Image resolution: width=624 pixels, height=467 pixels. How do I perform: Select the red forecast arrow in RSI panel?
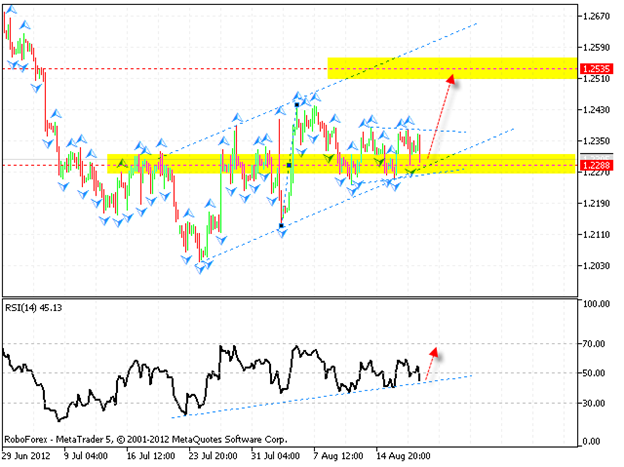tap(432, 364)
